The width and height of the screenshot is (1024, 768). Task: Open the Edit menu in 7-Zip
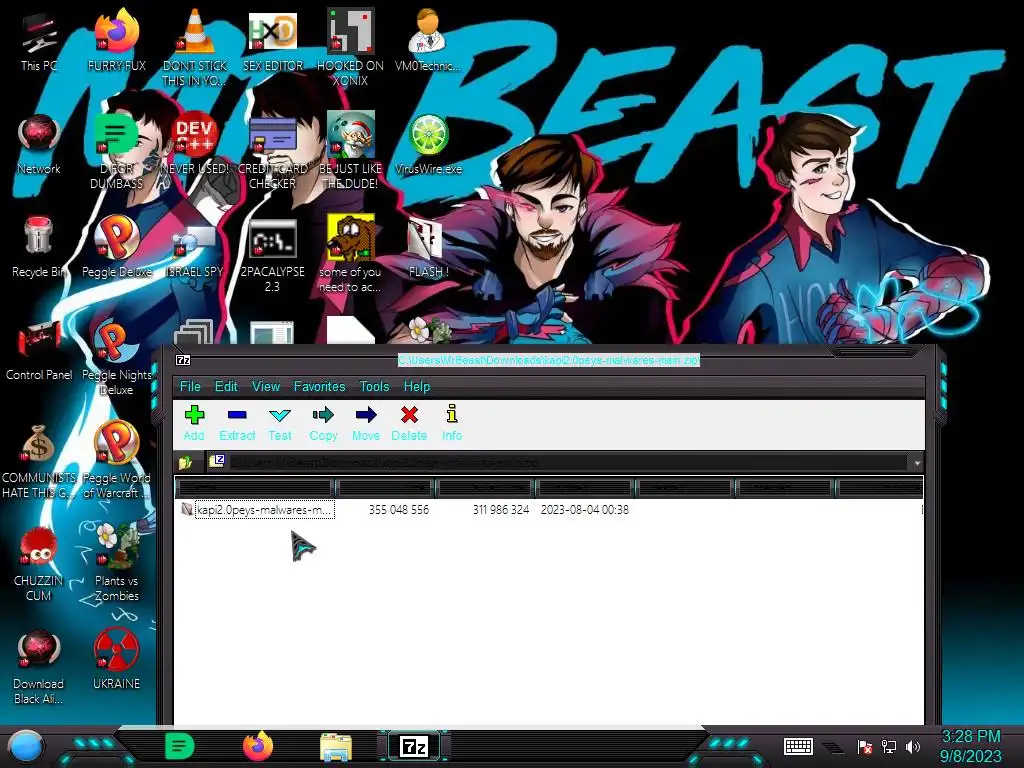click(226, 387)
